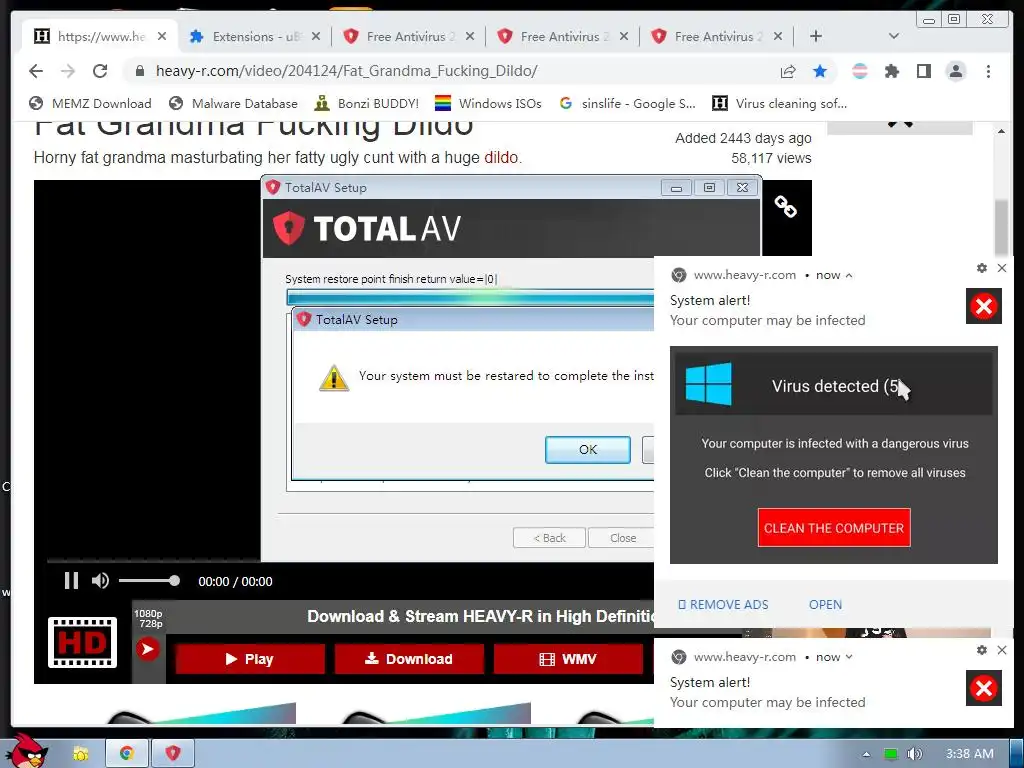Viewport: 1024px width, 768px height.
Task: Show hidden system tray icons
Action: [x=866, y=754]
